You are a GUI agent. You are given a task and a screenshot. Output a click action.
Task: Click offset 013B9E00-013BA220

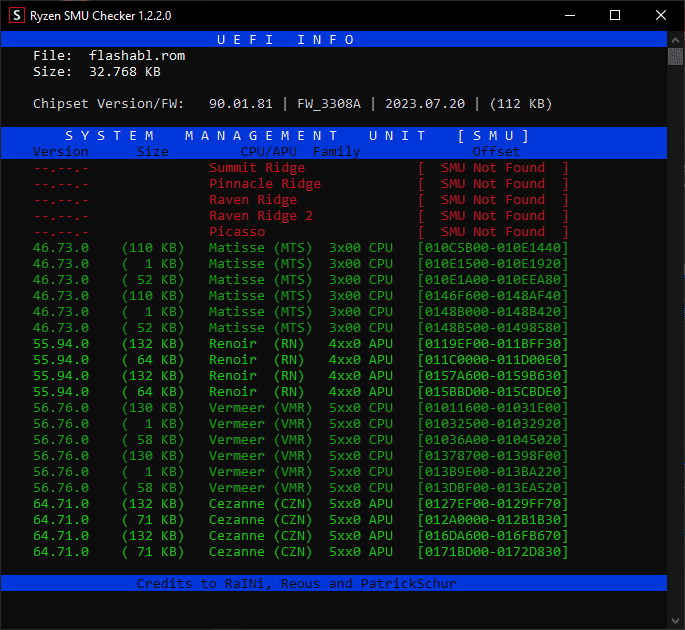[x=493, y=472]
